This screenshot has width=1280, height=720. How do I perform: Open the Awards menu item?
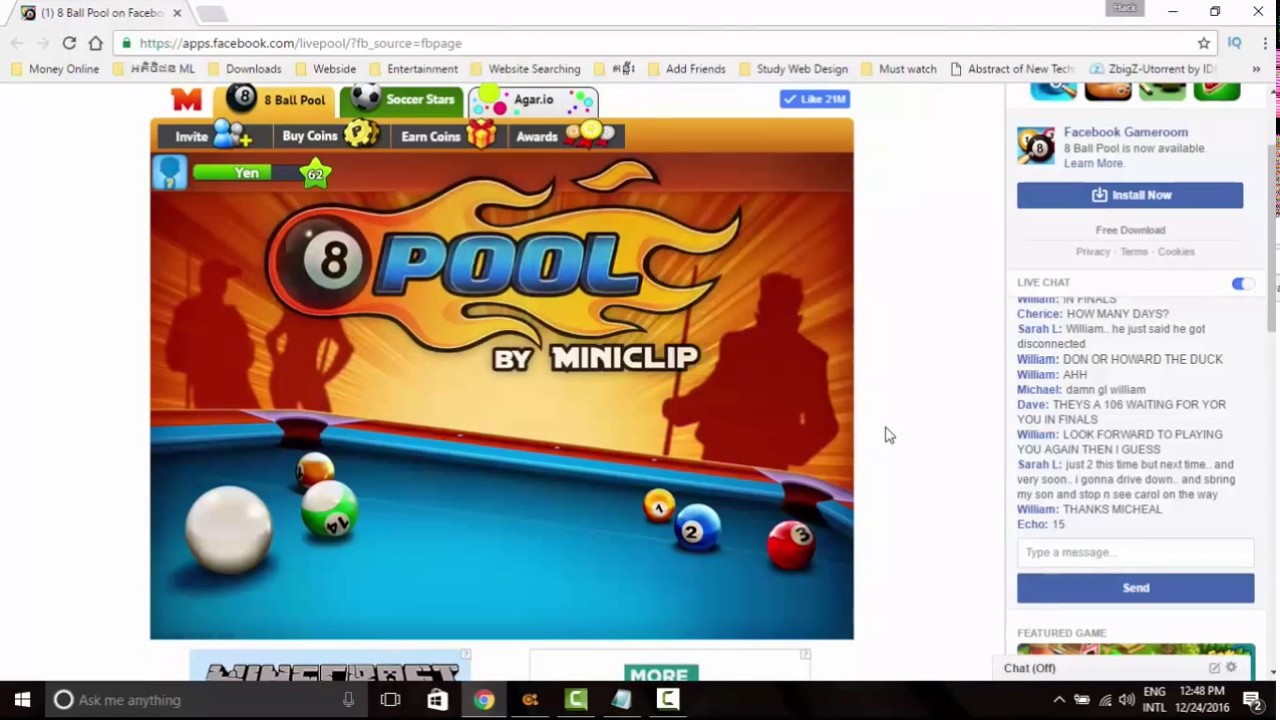(x=565, y=136)
